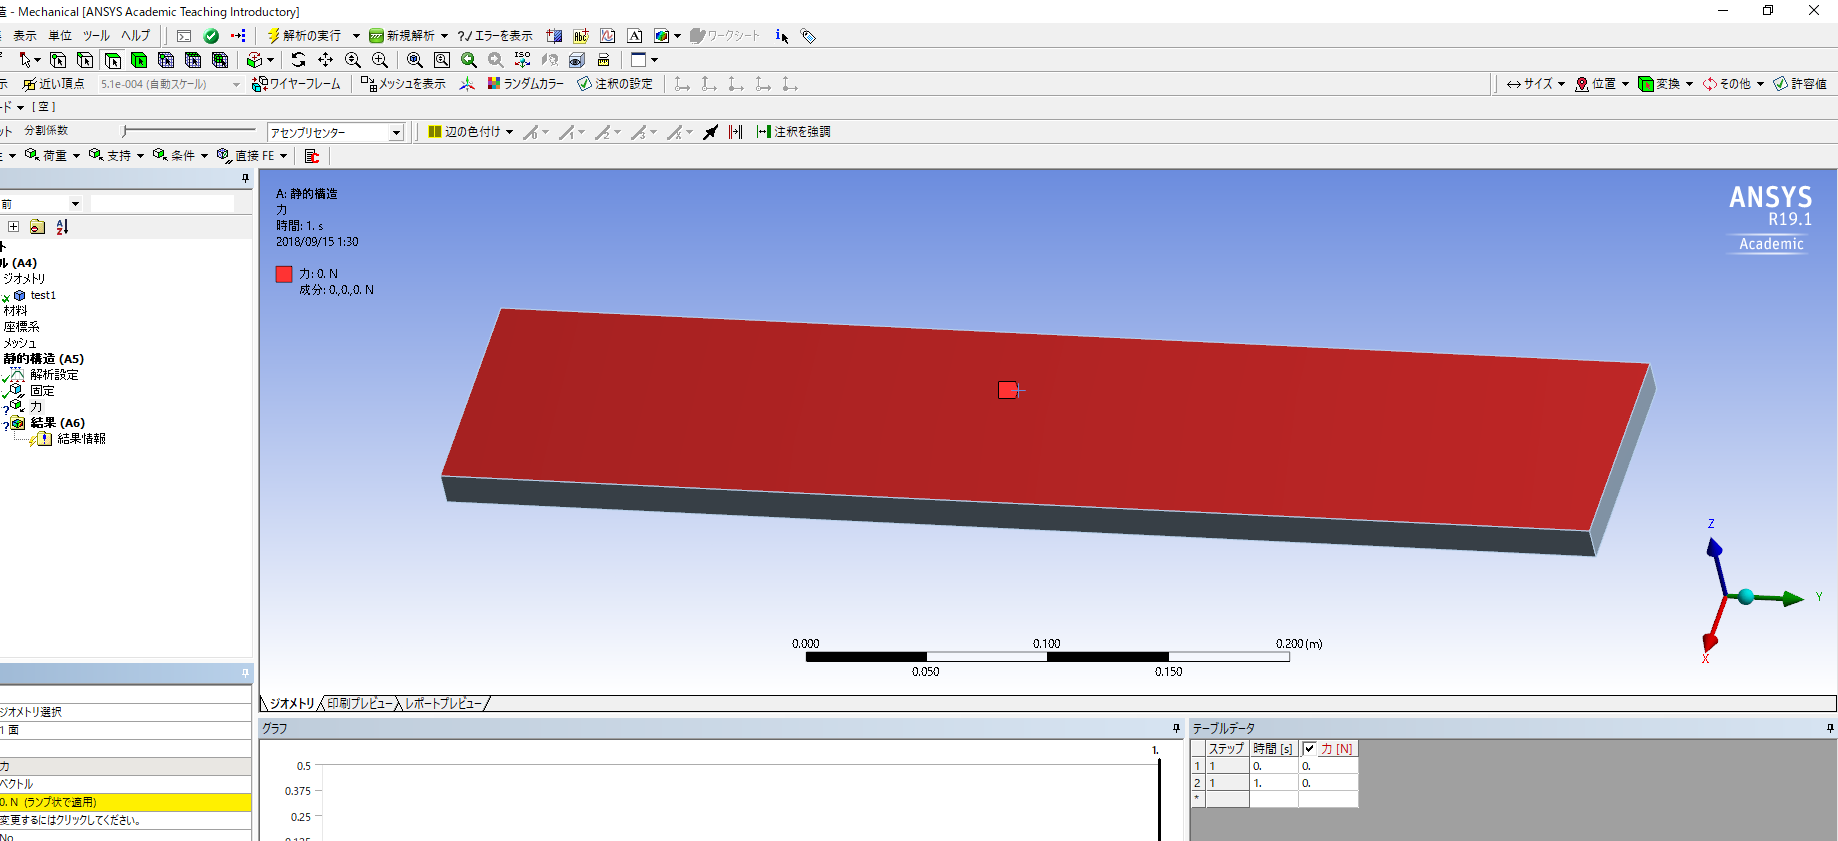Open the ヘルプ menu
The width and height of the screenshot is (1838, 841).
(x=136, y=36)
